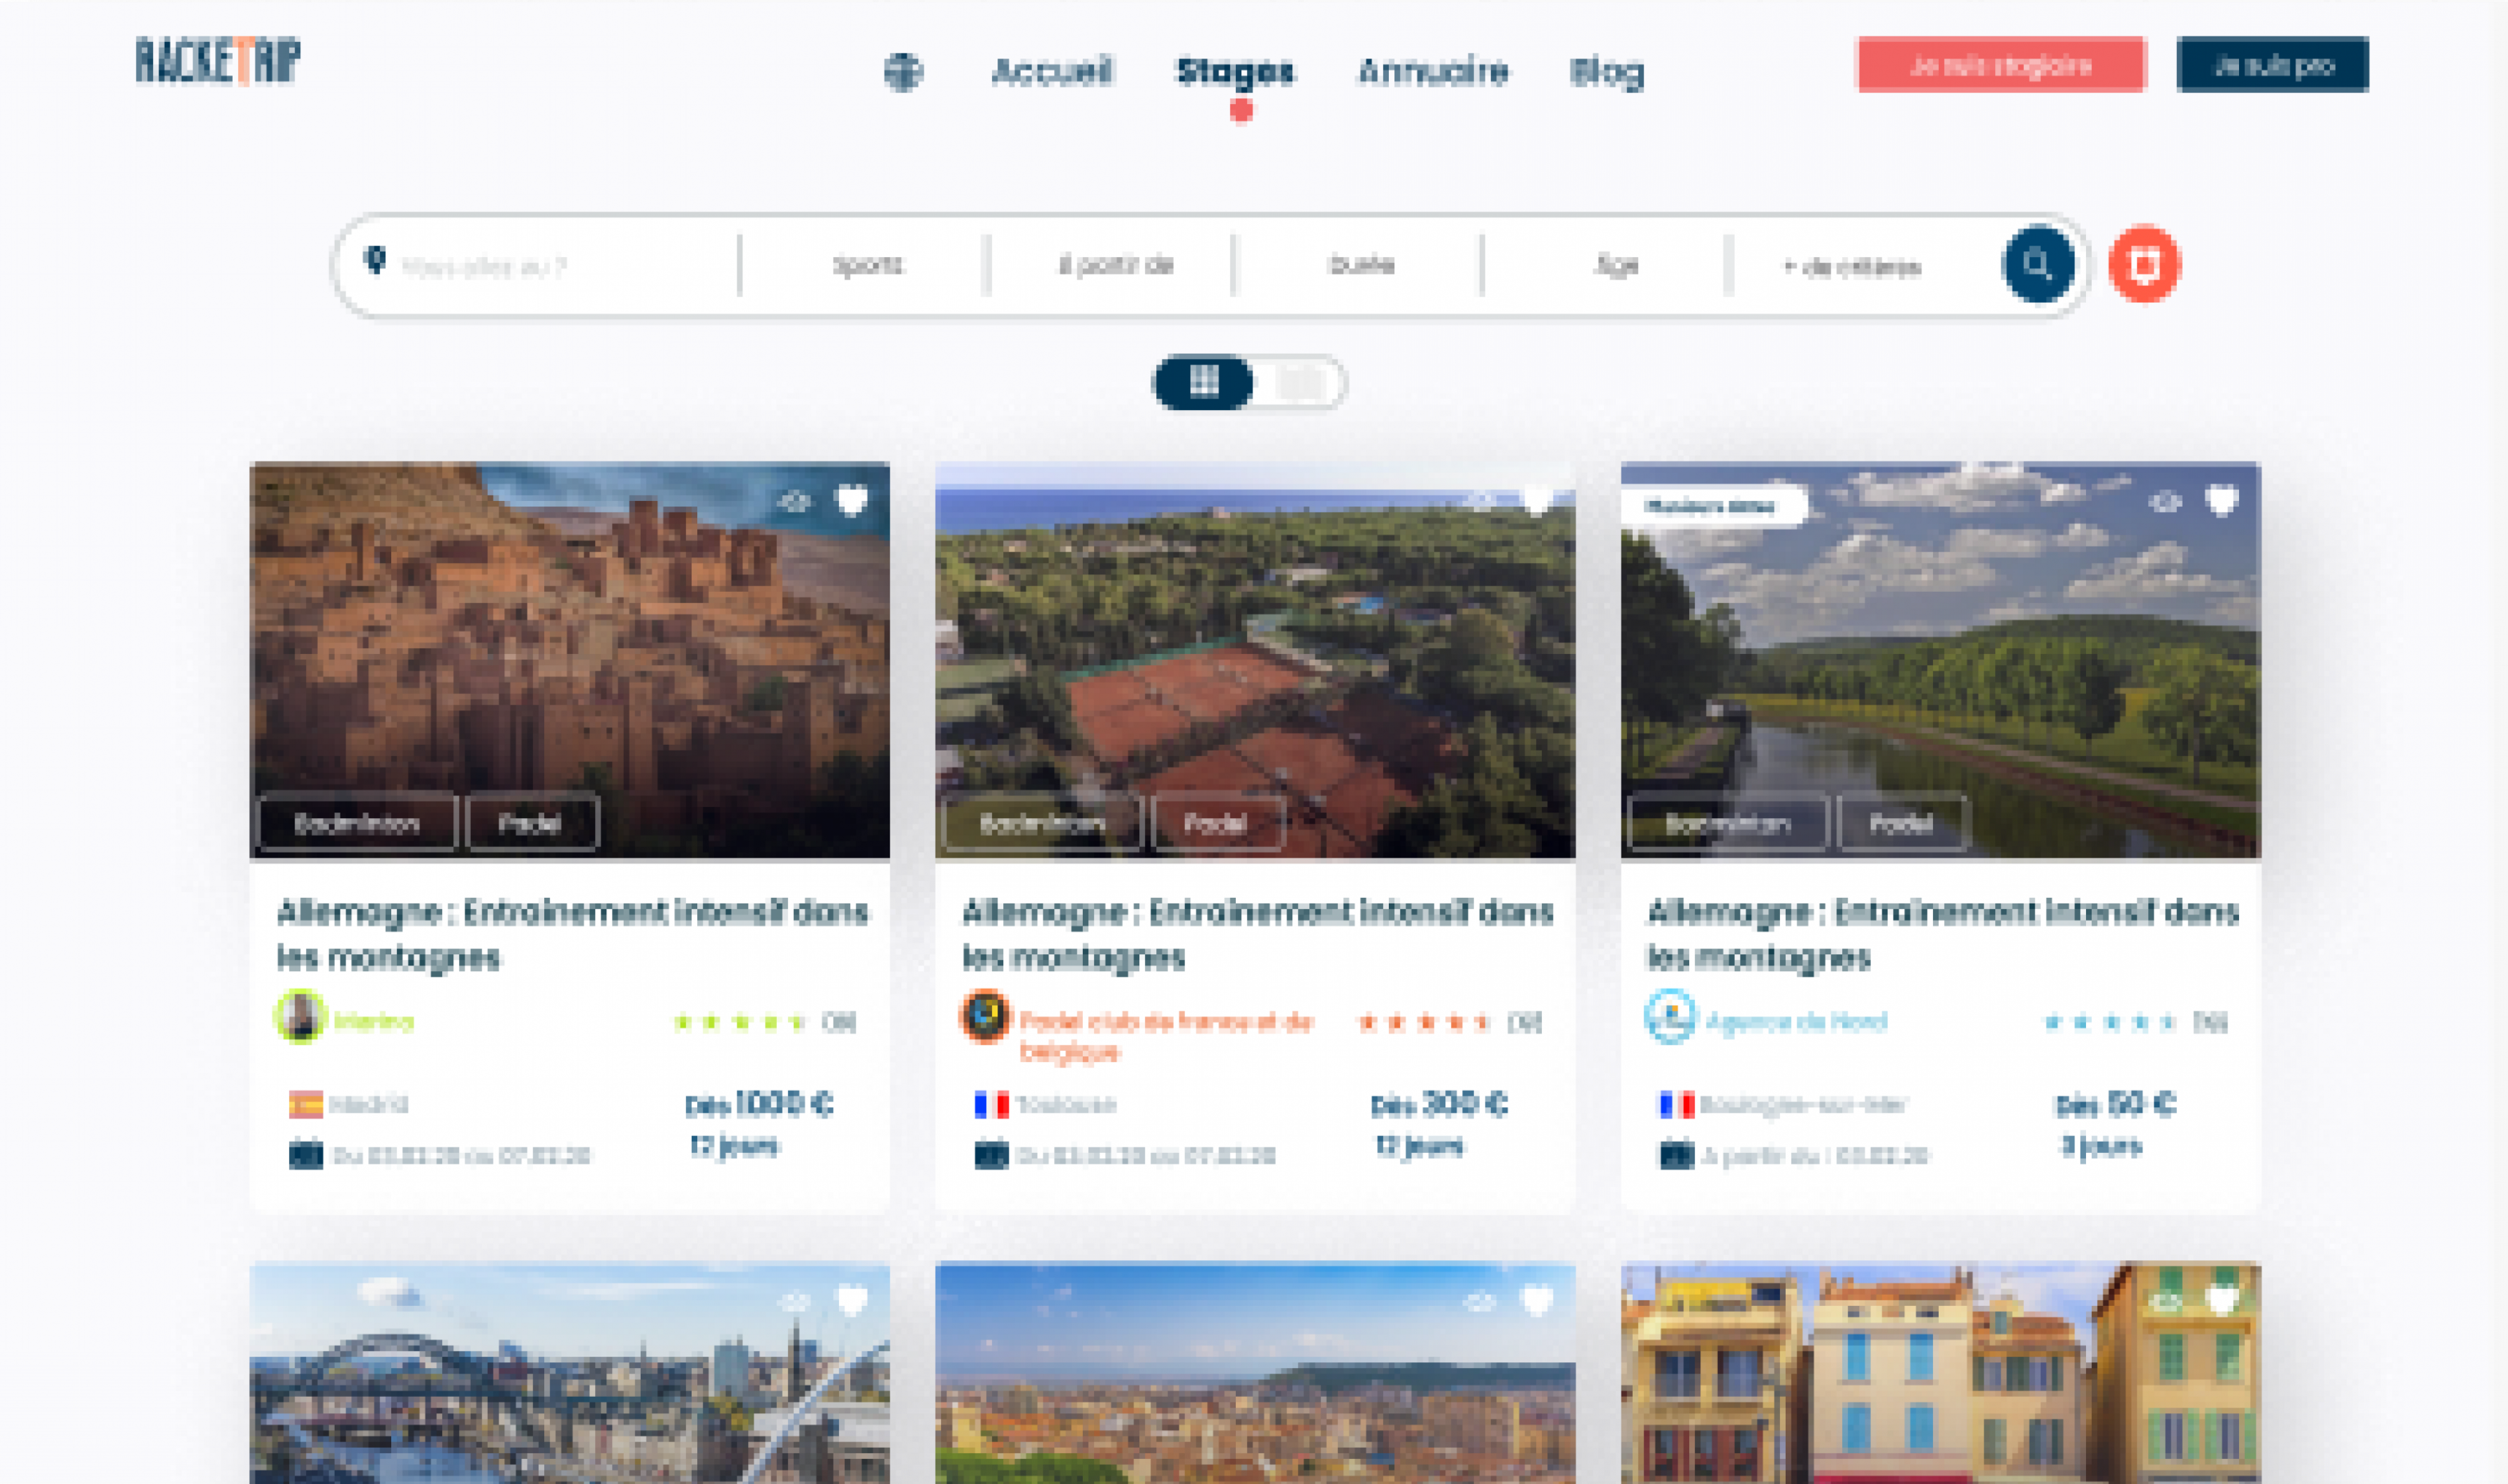Open the globe language selector
Image resolution: width=2508 pixels, height=1484 pixels.
pyautogui.click(x=903, y=72)
